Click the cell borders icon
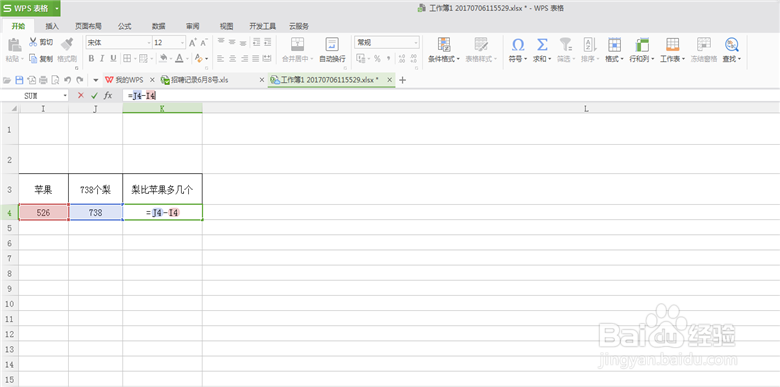Viewport: 780px width, 387px height. [127, 59]
